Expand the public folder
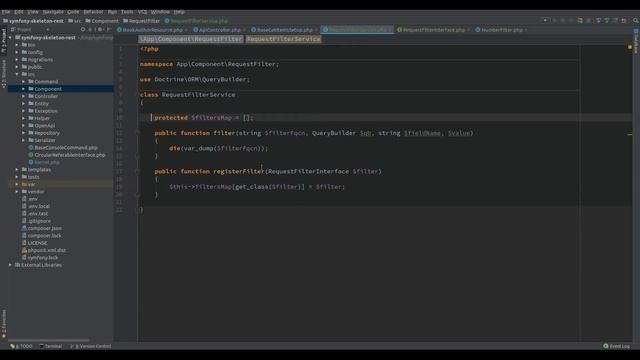The width and height of the screenshot is (640, 360). click(x=17, y=67)
